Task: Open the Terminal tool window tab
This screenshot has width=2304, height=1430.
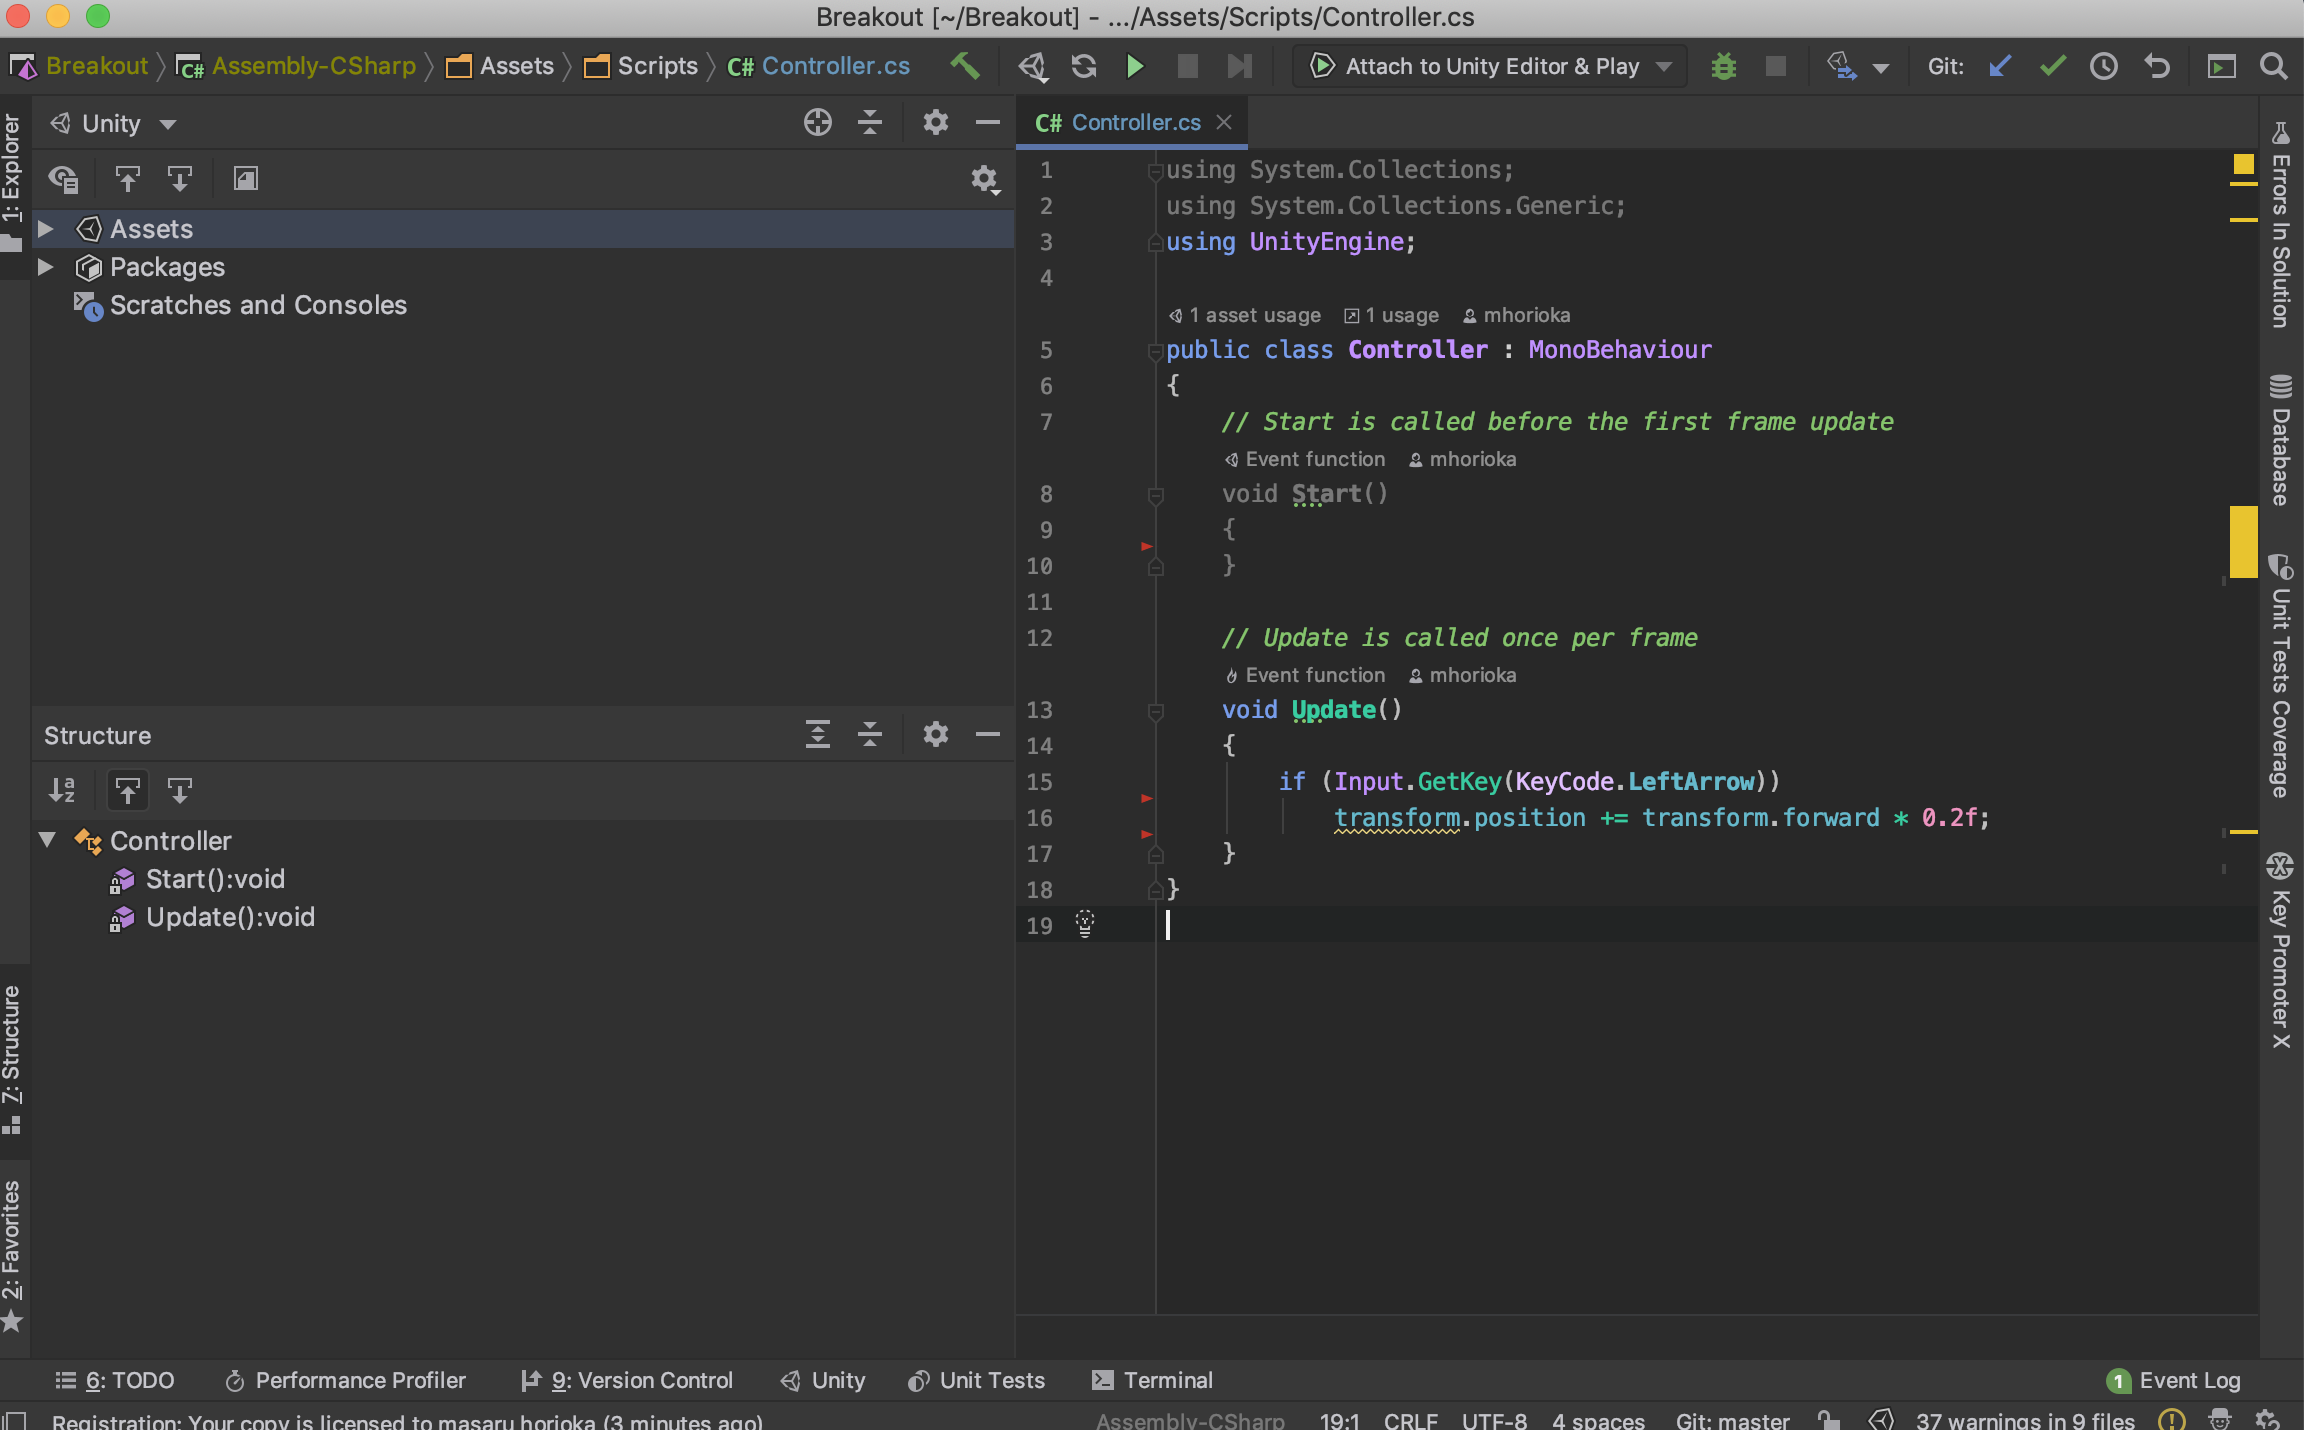Action: point(1153,1380)
